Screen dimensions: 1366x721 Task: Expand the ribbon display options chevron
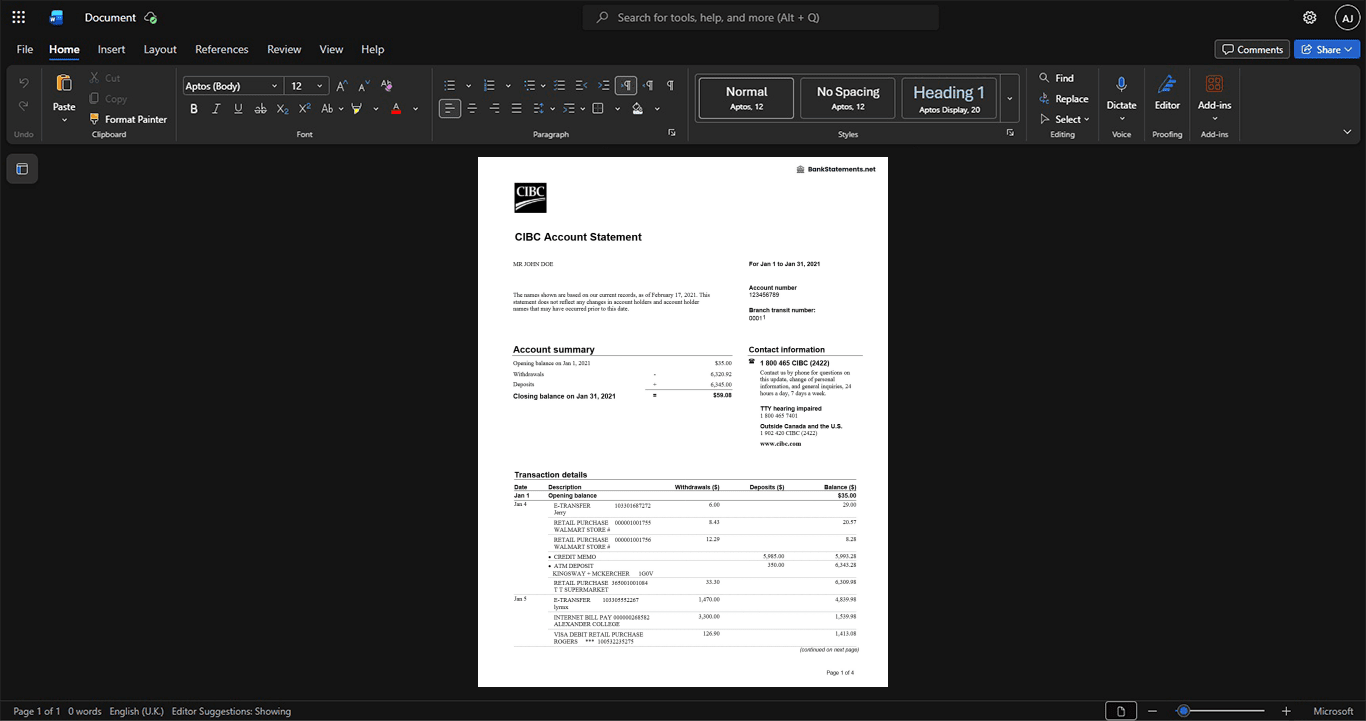(x=1347, y=132)
